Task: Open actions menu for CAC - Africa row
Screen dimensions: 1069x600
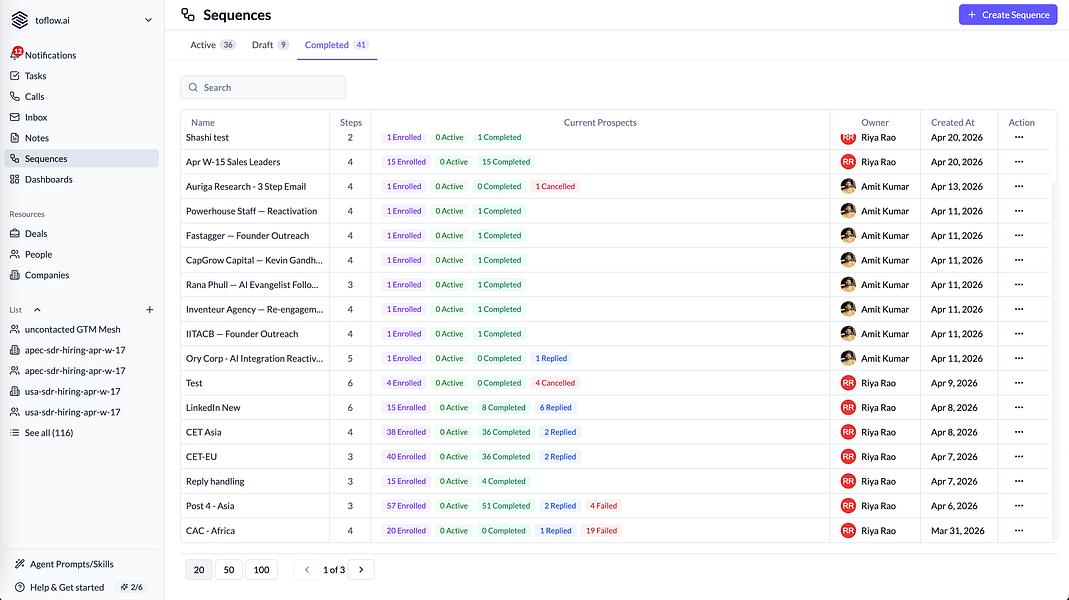Action: point(1019,530)
